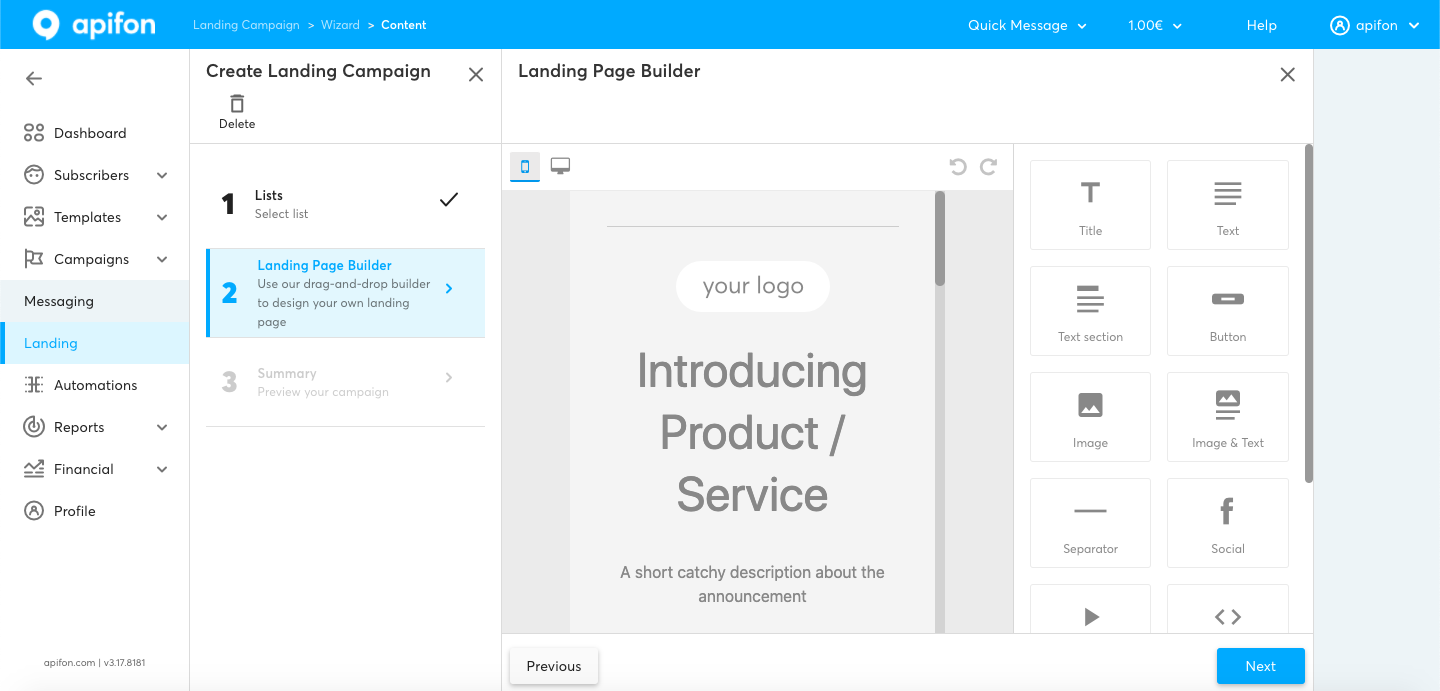Go to the Dashboard menu item

(x=90, y=133)
